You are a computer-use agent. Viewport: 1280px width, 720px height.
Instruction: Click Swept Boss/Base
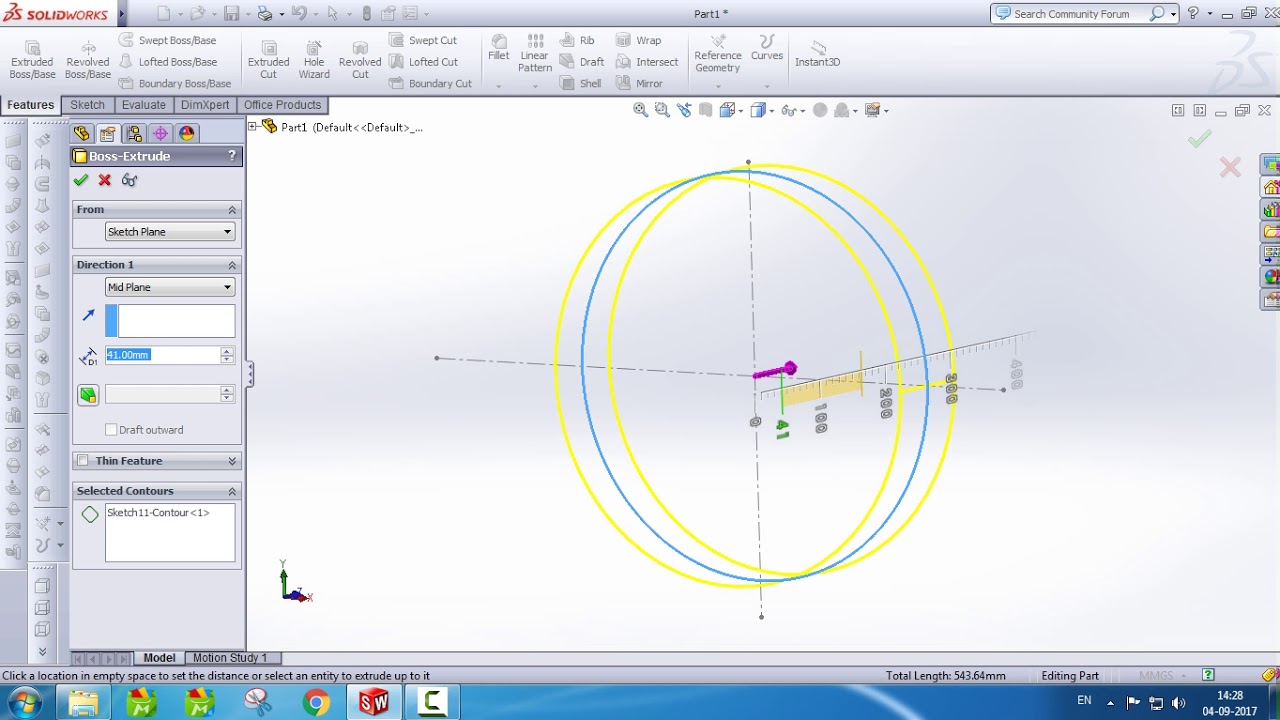click(167, 40)
